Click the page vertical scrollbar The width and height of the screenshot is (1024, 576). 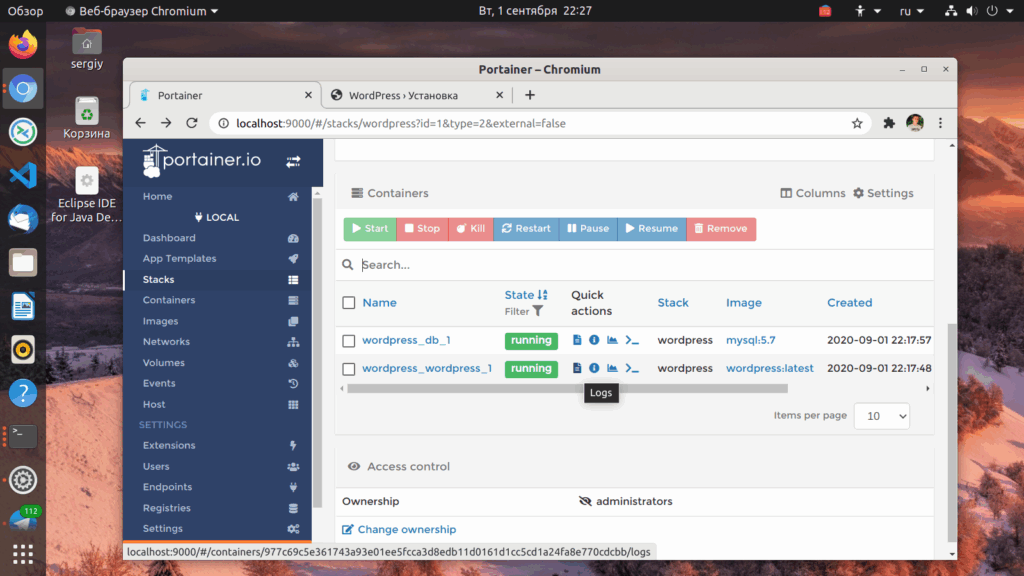tap(952, 431)
